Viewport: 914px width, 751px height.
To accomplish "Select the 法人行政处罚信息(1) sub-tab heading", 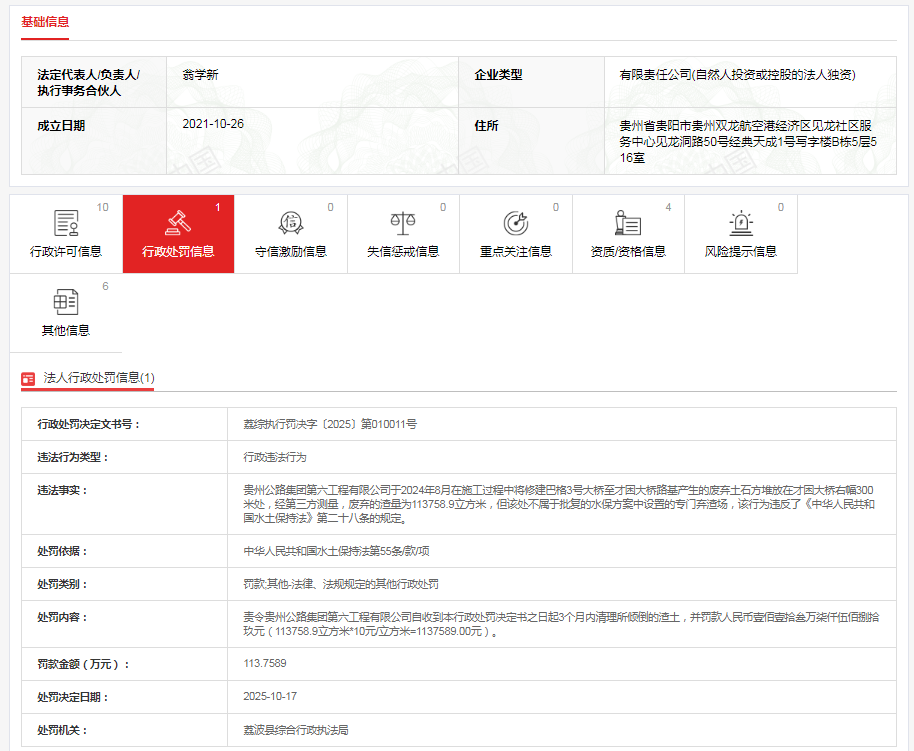I will 98,378.
